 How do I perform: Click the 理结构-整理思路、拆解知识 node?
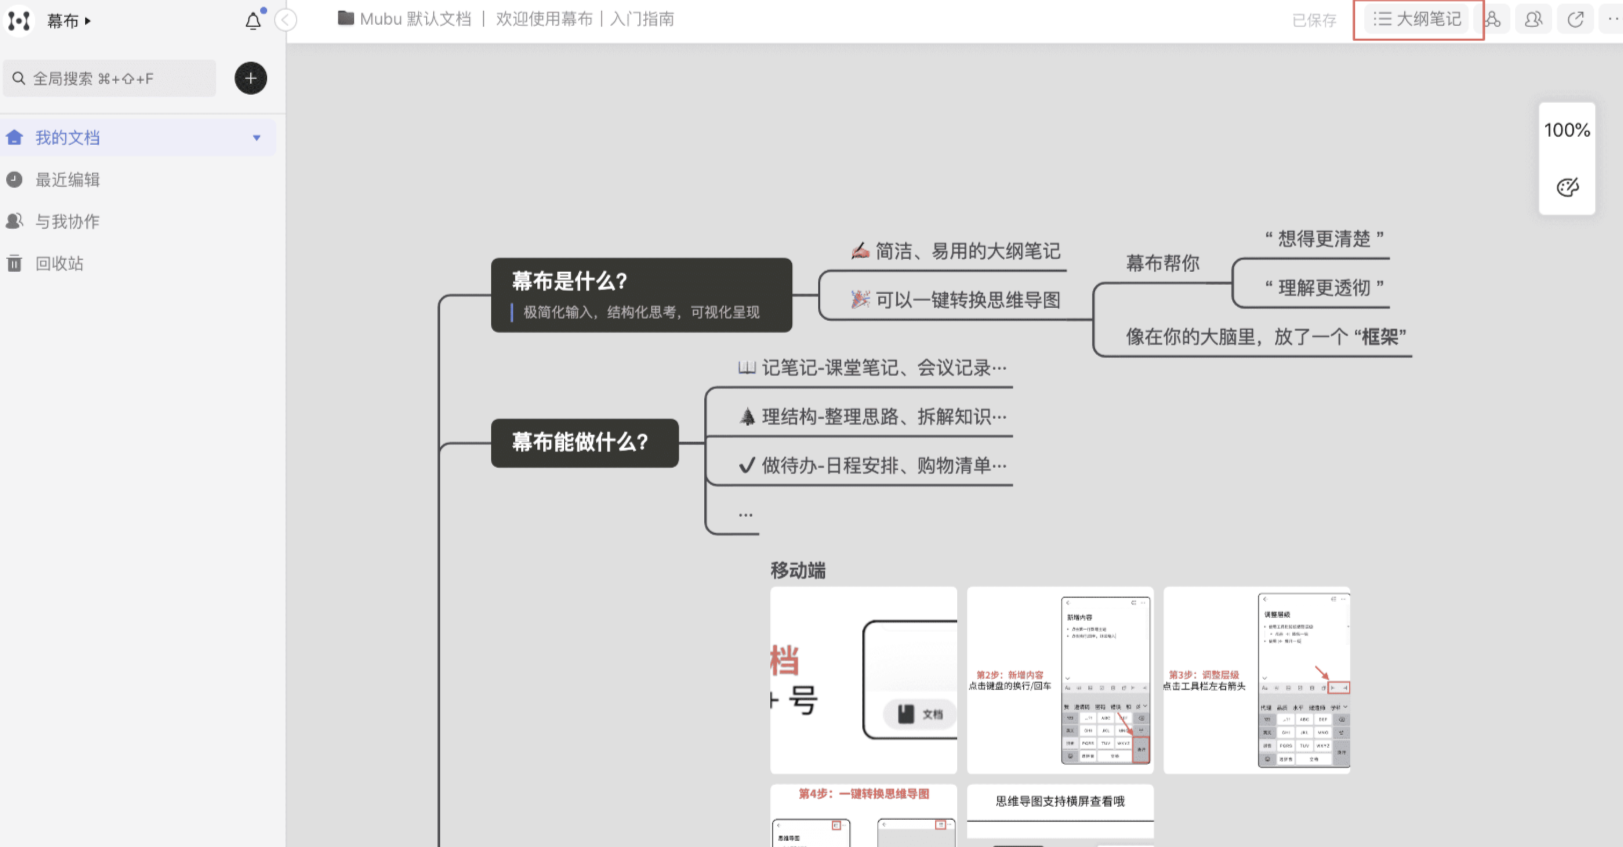coord(872,417)
